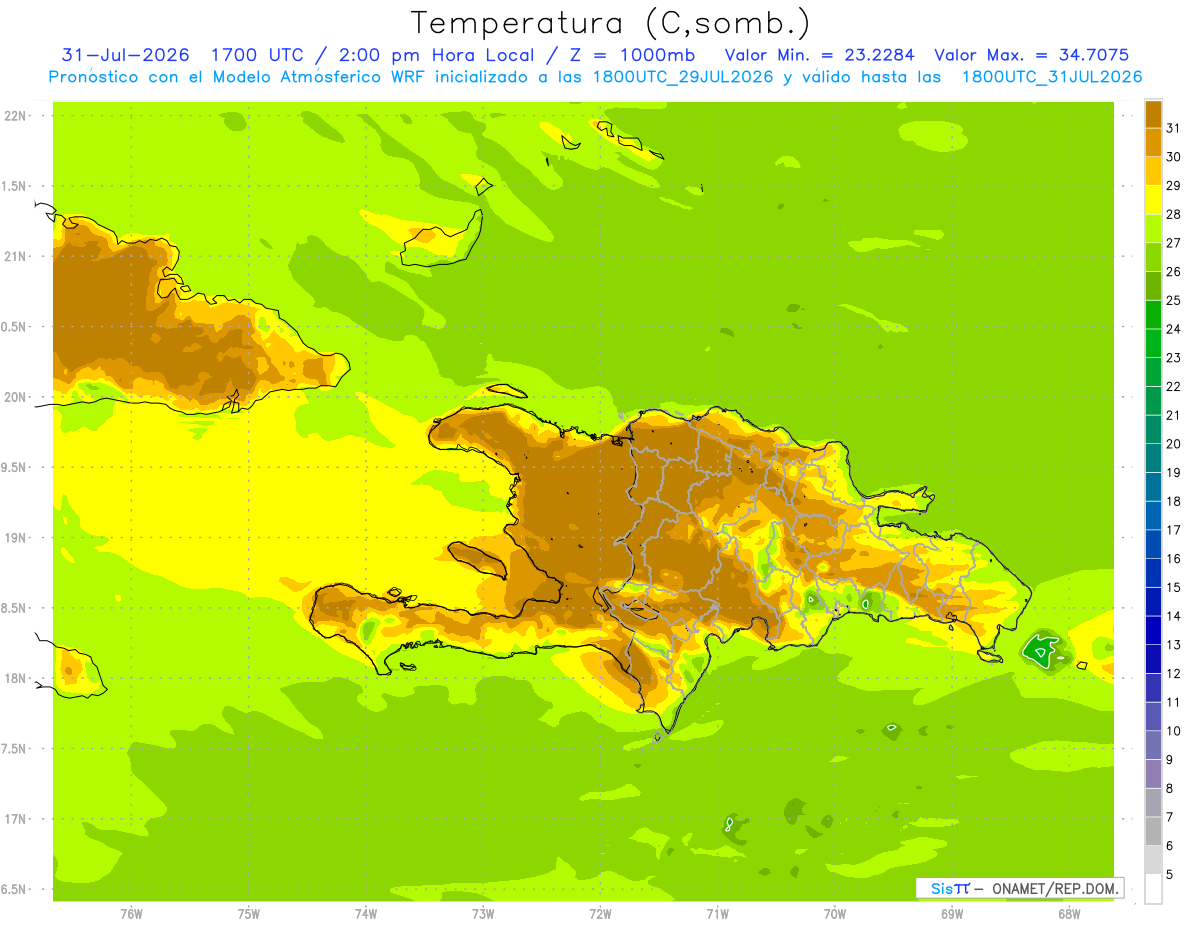
Task: Click 'Valor Min. = 23.2284' readout
Action: [x=820, y=55]
